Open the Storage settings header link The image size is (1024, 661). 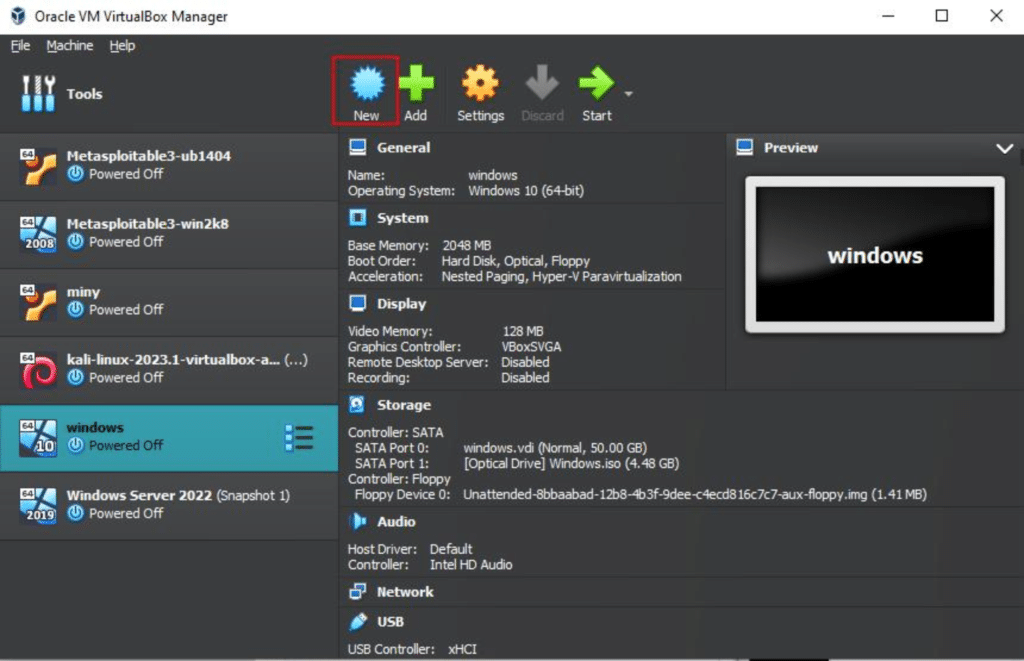(404, 405)
